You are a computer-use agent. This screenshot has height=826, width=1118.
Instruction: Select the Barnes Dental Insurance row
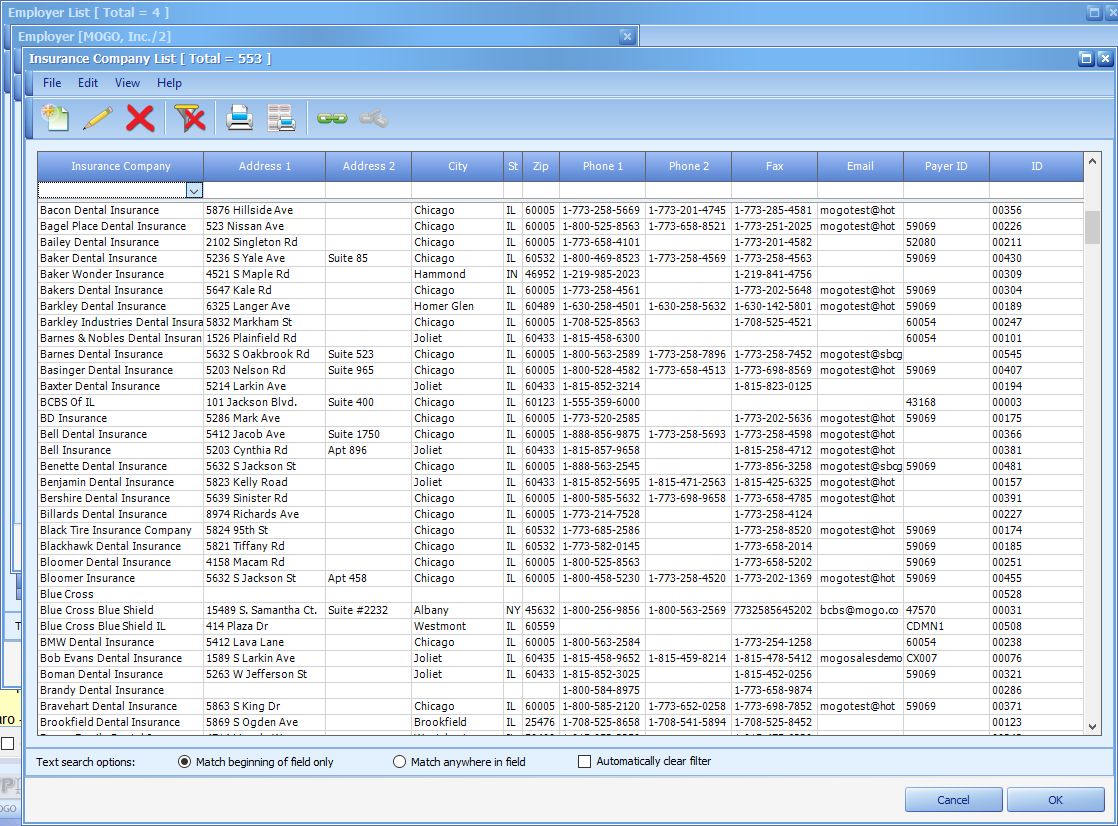click(560, 355)
